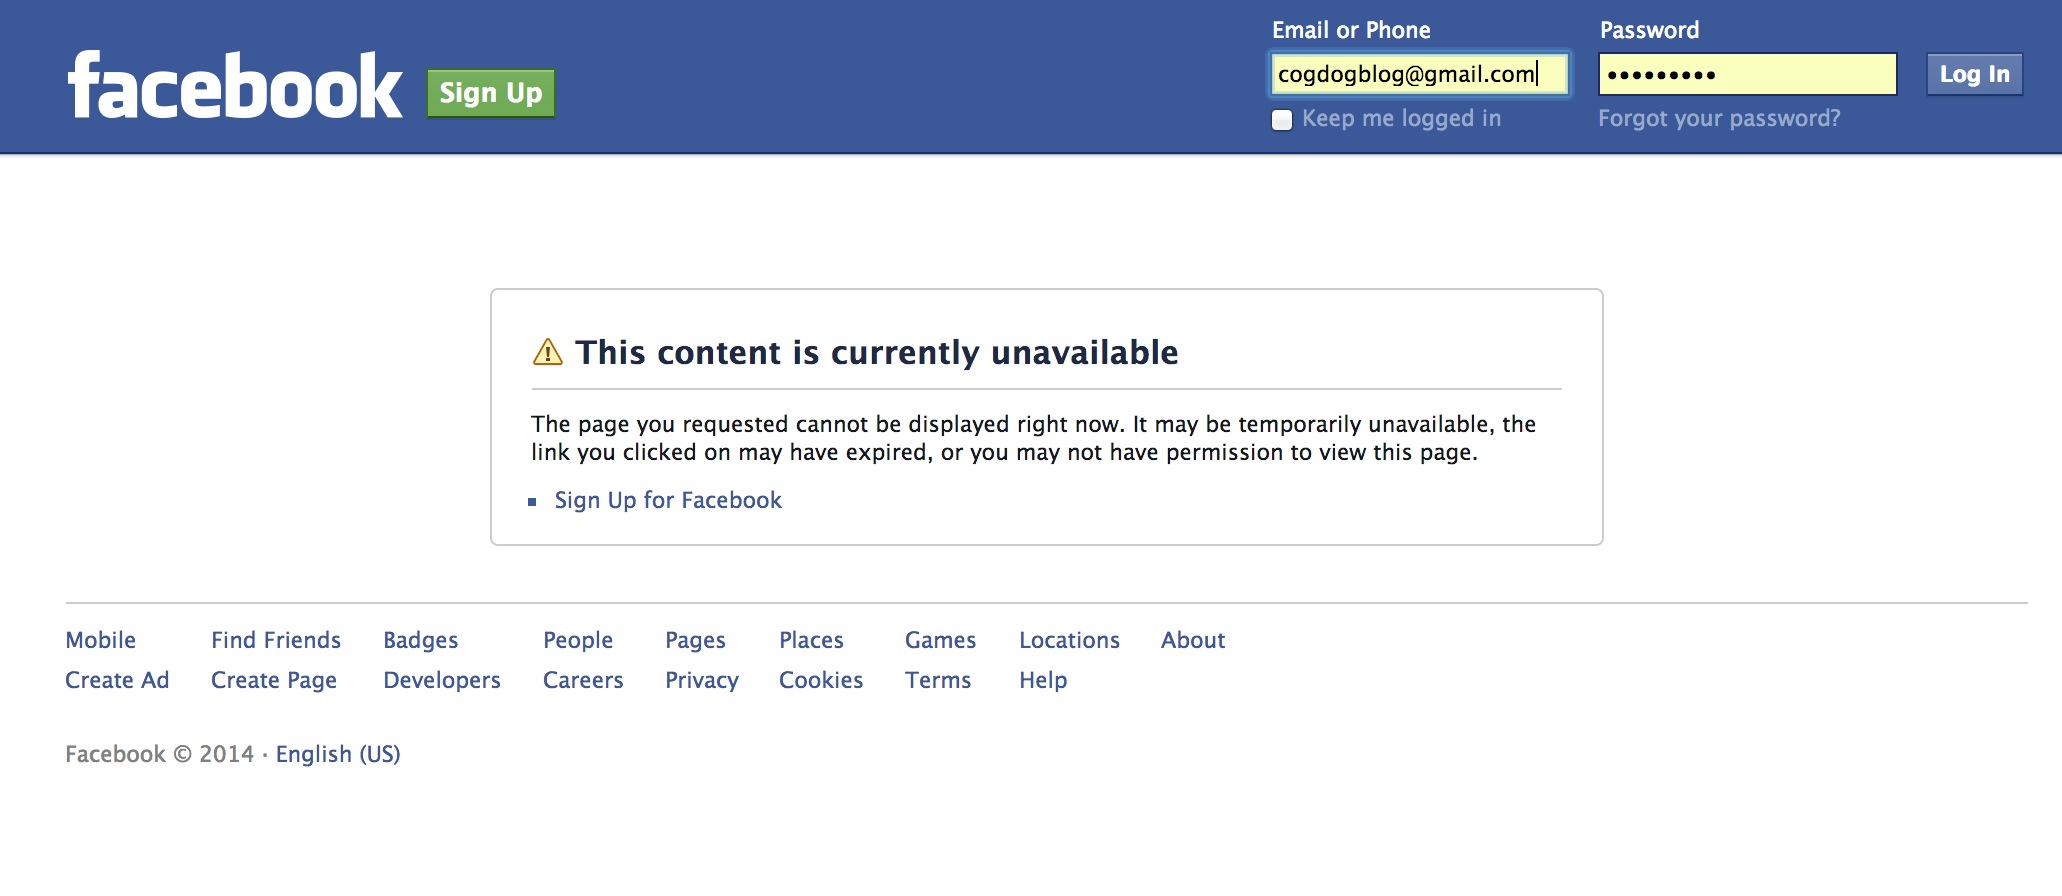Click the Help link in footer
This screenshot has width=2062, height=896.
coord(1042,680)
